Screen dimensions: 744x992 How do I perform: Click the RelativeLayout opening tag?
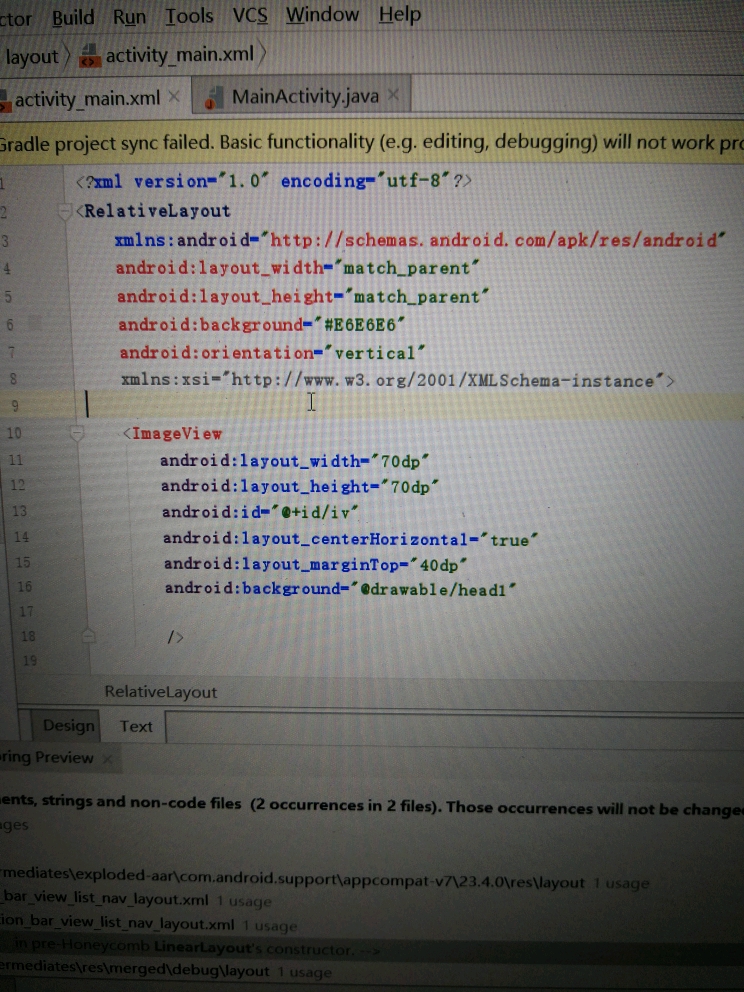point(152,211)
